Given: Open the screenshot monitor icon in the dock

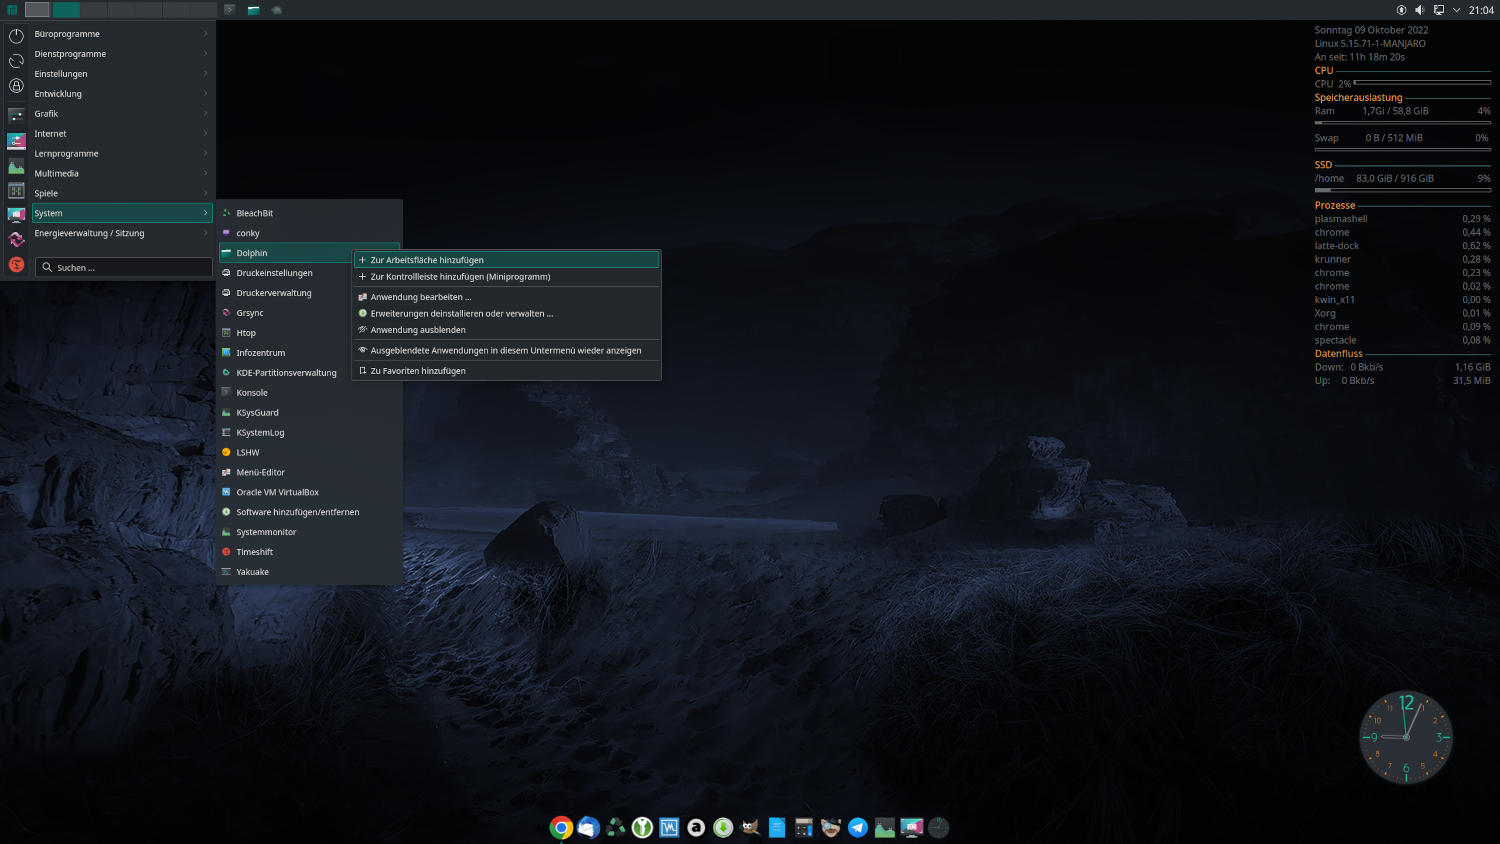Looking at the screenshot, I should click(912, 827).
